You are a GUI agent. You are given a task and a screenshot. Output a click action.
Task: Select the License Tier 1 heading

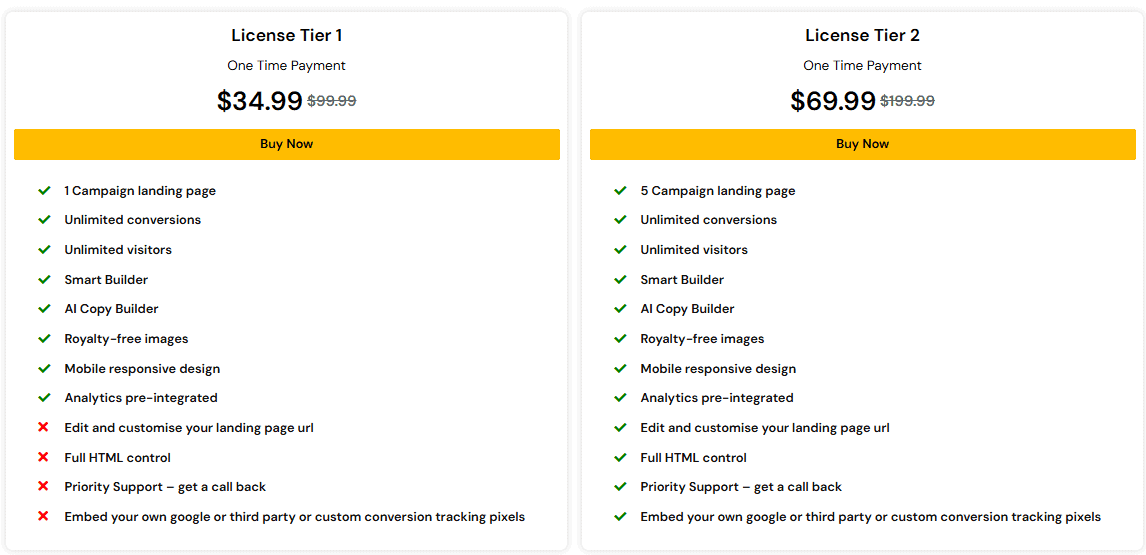coord(286,35)
